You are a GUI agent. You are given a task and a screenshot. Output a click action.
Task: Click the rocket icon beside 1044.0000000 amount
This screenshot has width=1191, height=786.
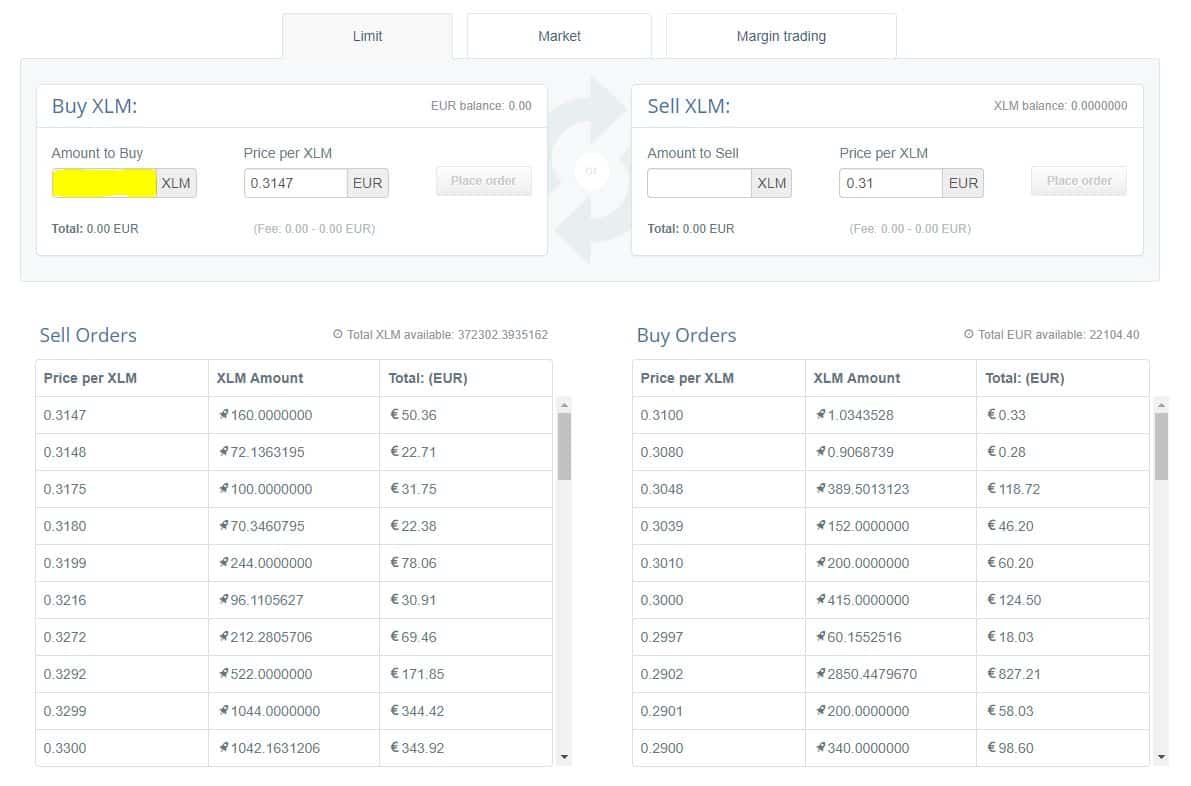coord(224,710)
